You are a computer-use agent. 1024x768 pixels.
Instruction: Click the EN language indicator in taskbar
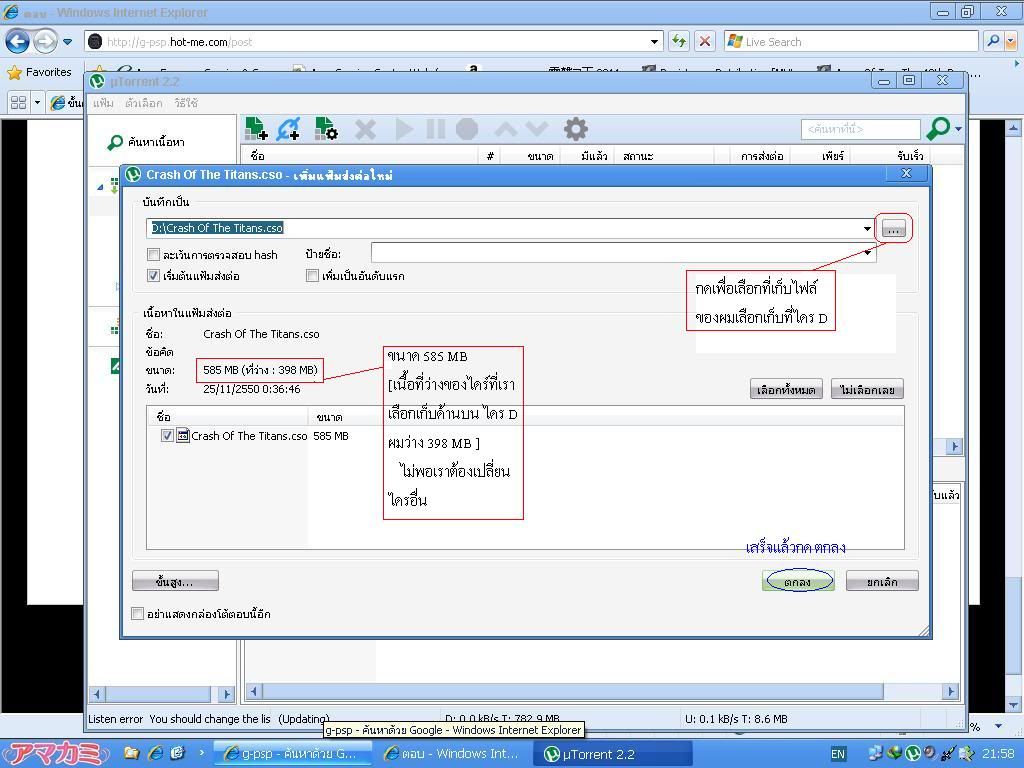tap(838, 754)
